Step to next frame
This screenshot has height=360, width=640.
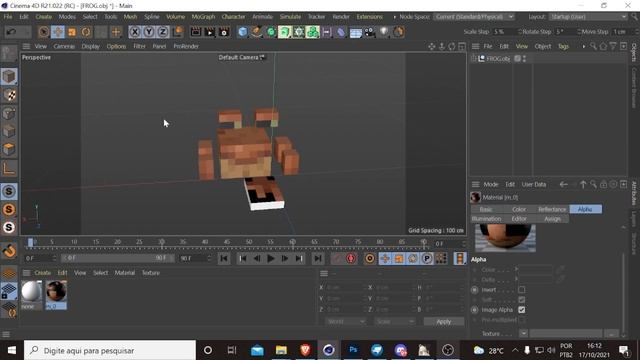(x=284, y=258)
